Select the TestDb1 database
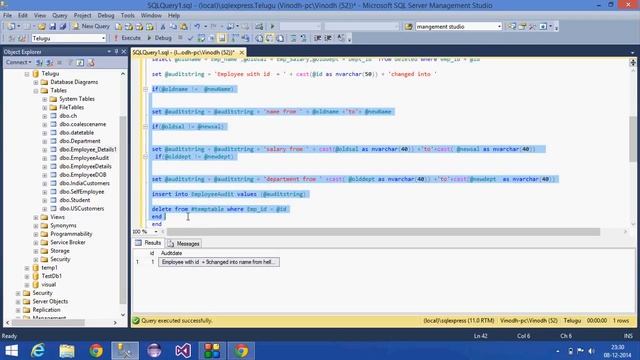Image resolution: width=640 pixels, height=360 pixels. tap(51, 276)
